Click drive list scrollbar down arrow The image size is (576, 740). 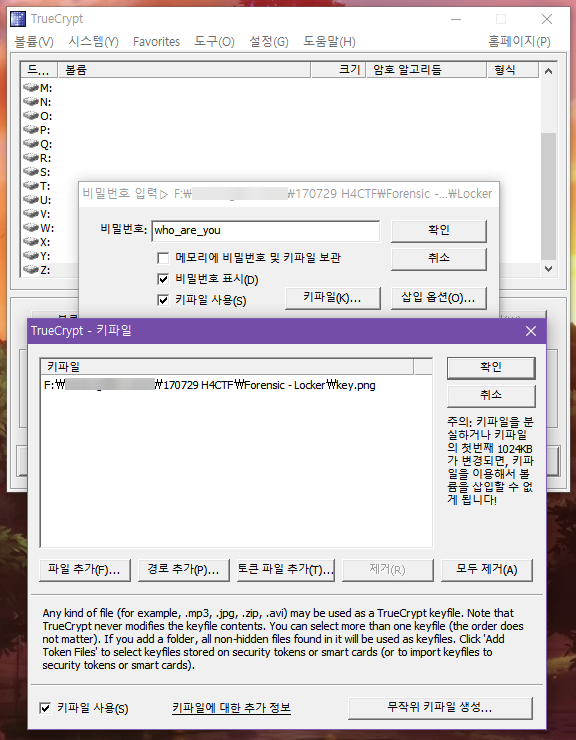[548, 269]
